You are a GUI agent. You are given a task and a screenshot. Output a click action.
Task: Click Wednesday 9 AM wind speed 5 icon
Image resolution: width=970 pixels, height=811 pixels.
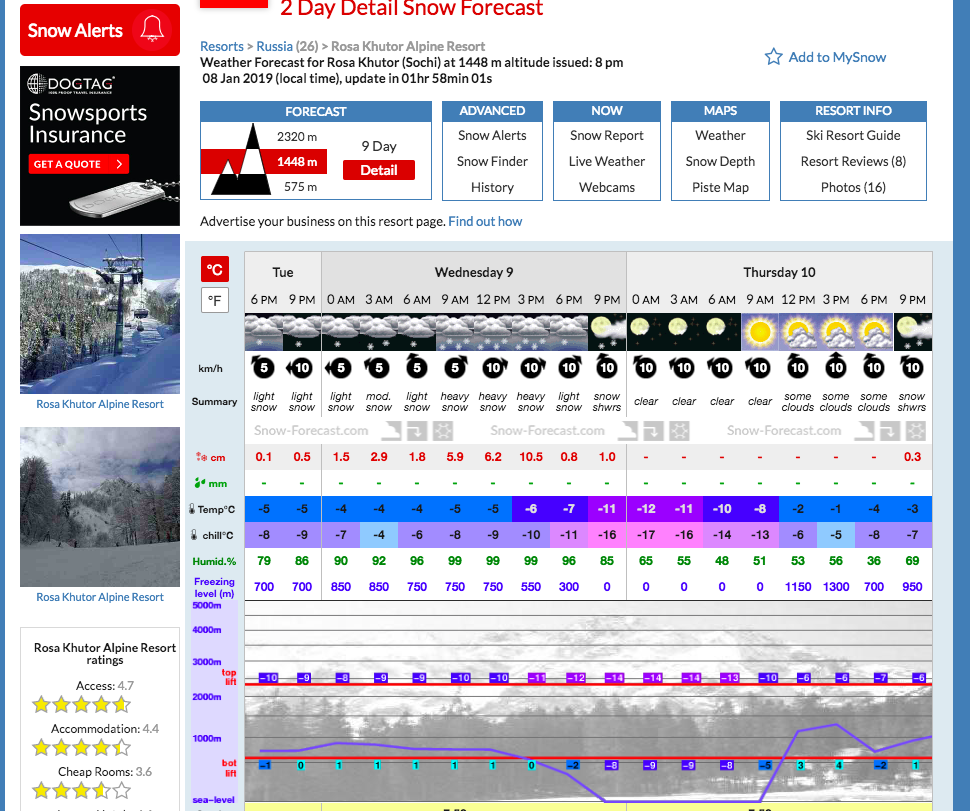(455, 367)
